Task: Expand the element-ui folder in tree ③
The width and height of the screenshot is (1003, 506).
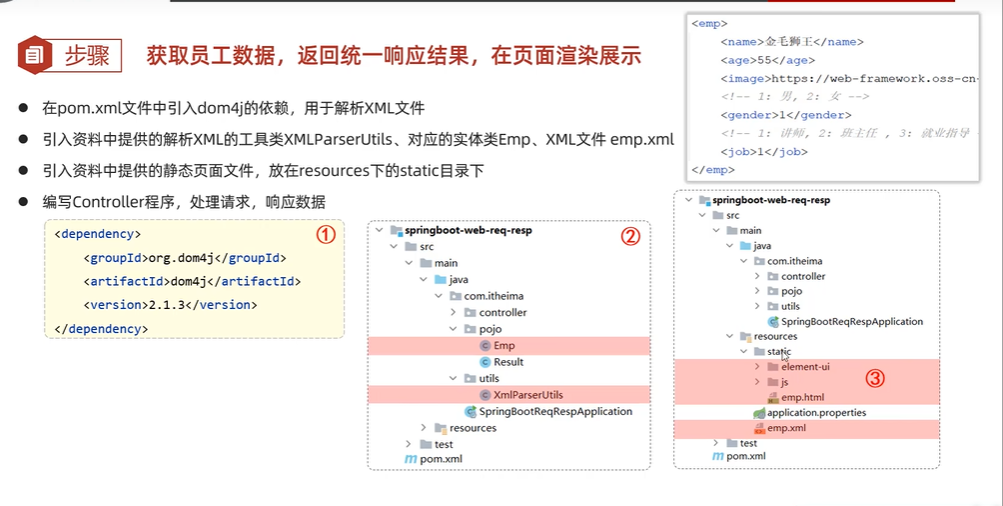Action: (757, 367)
